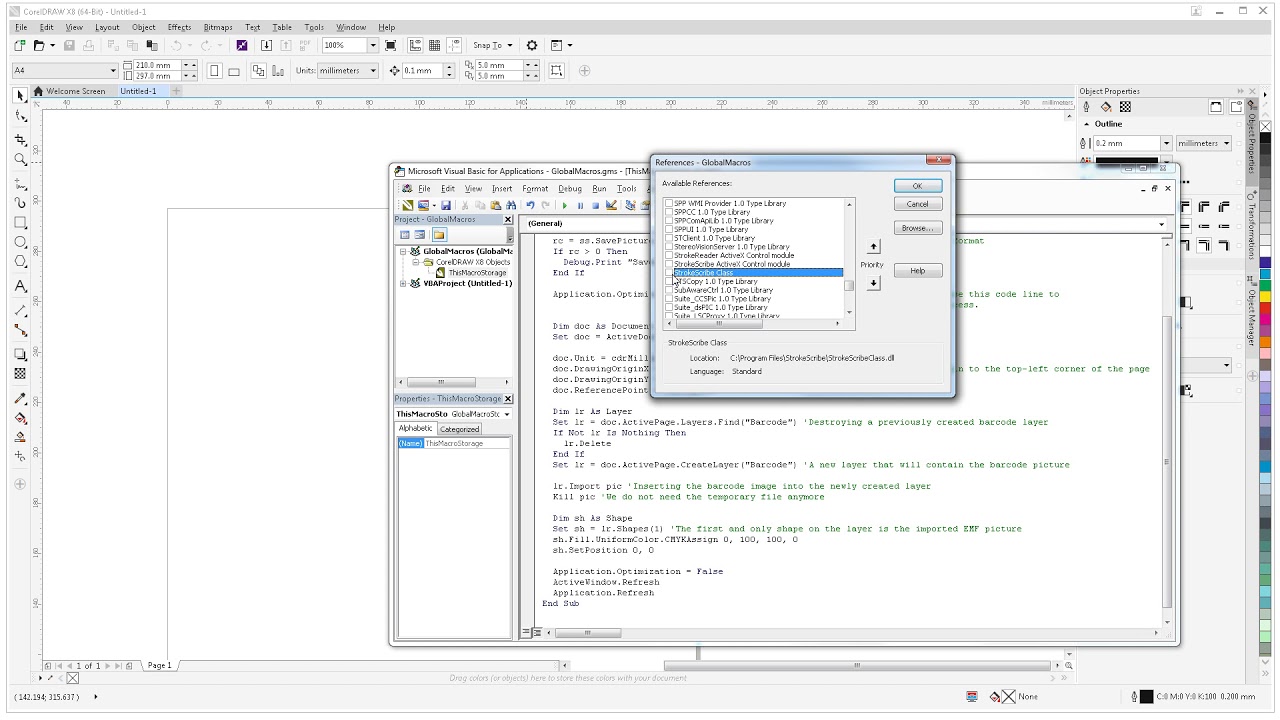Open the zoom level dropdown
Viewport: 1280px width, 720px height.
click(x=373, y=45)
